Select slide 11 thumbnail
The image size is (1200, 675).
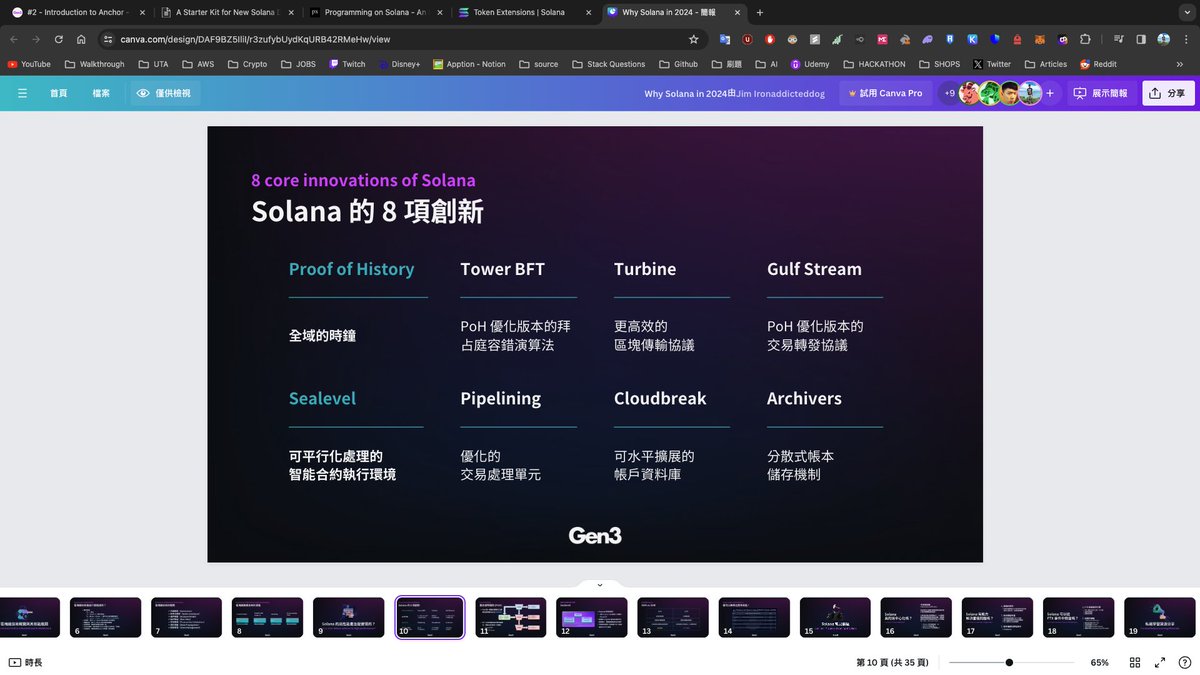click(x=510, y=618)
